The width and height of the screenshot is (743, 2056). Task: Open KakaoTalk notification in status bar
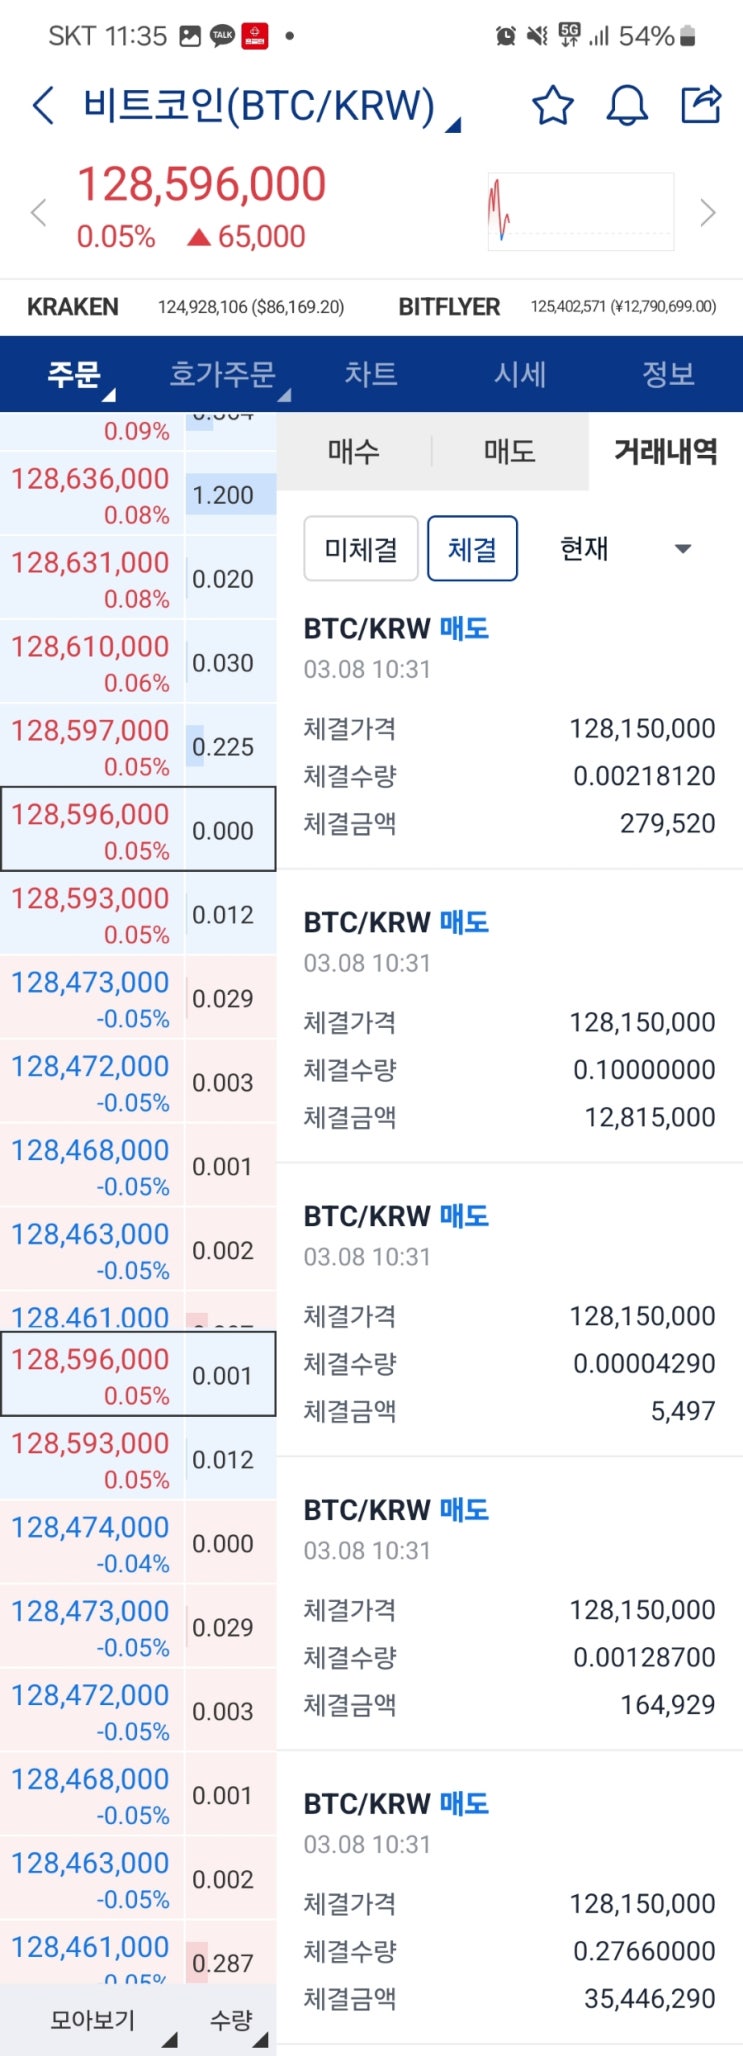[x=222, y=36]
